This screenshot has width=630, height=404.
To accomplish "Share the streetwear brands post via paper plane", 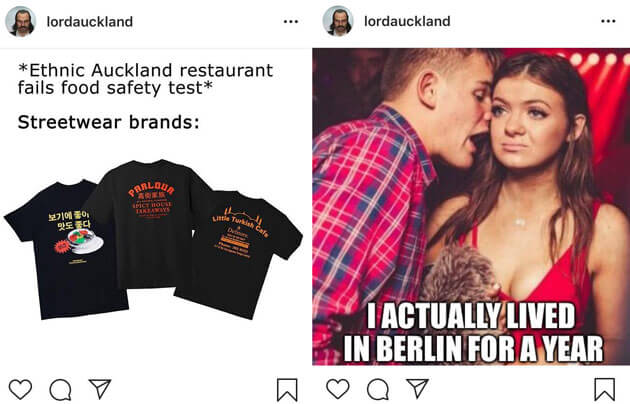I will 100,388.
